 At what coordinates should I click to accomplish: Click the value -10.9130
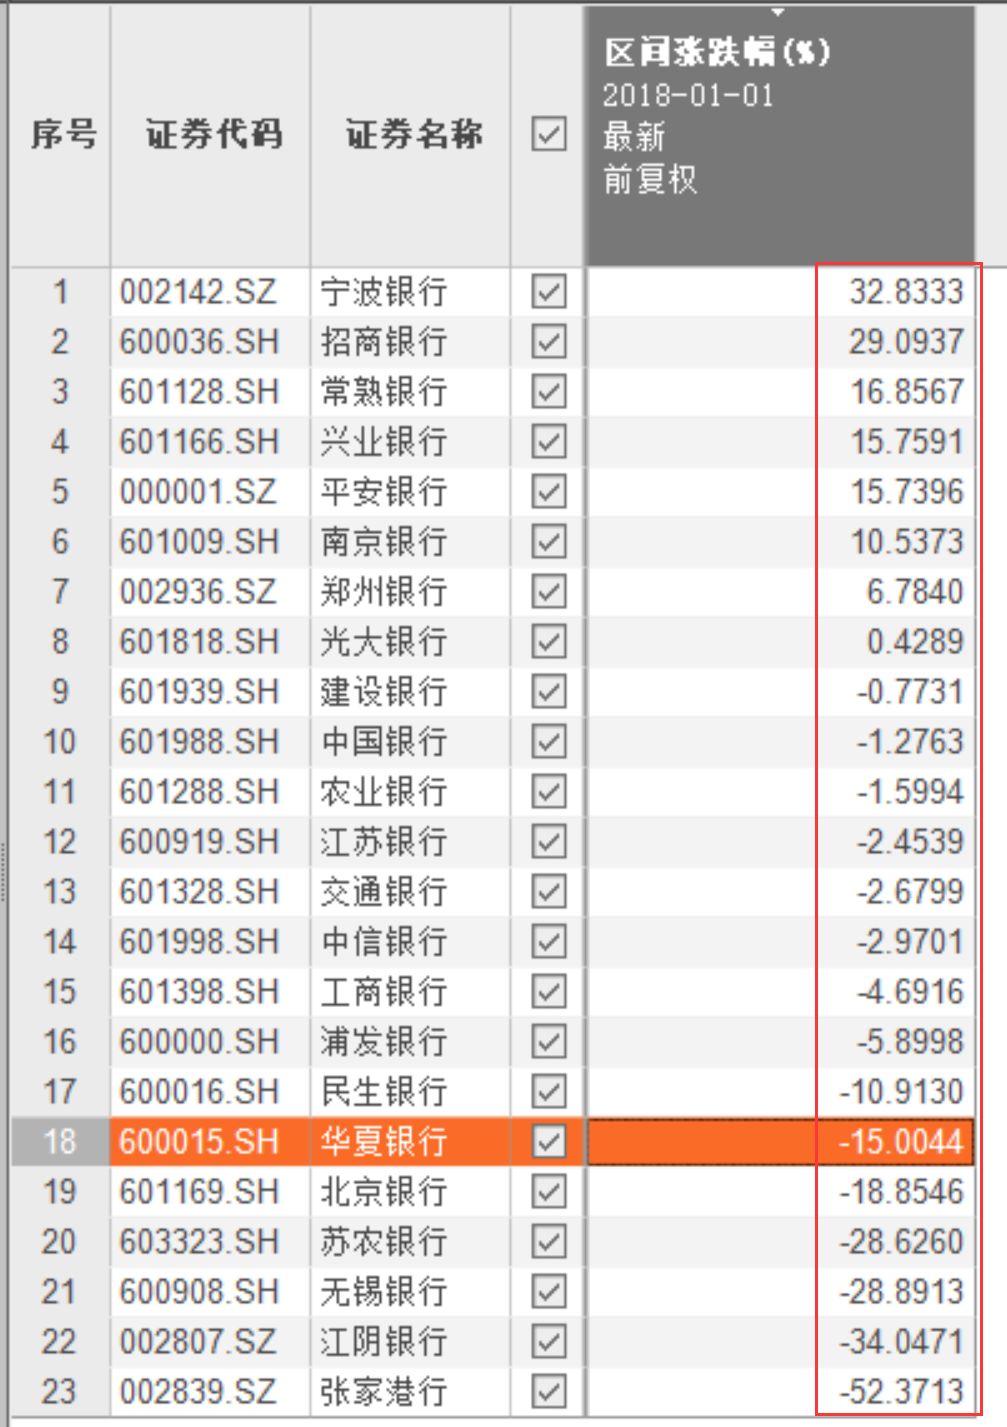click(x=902, y=1092)
